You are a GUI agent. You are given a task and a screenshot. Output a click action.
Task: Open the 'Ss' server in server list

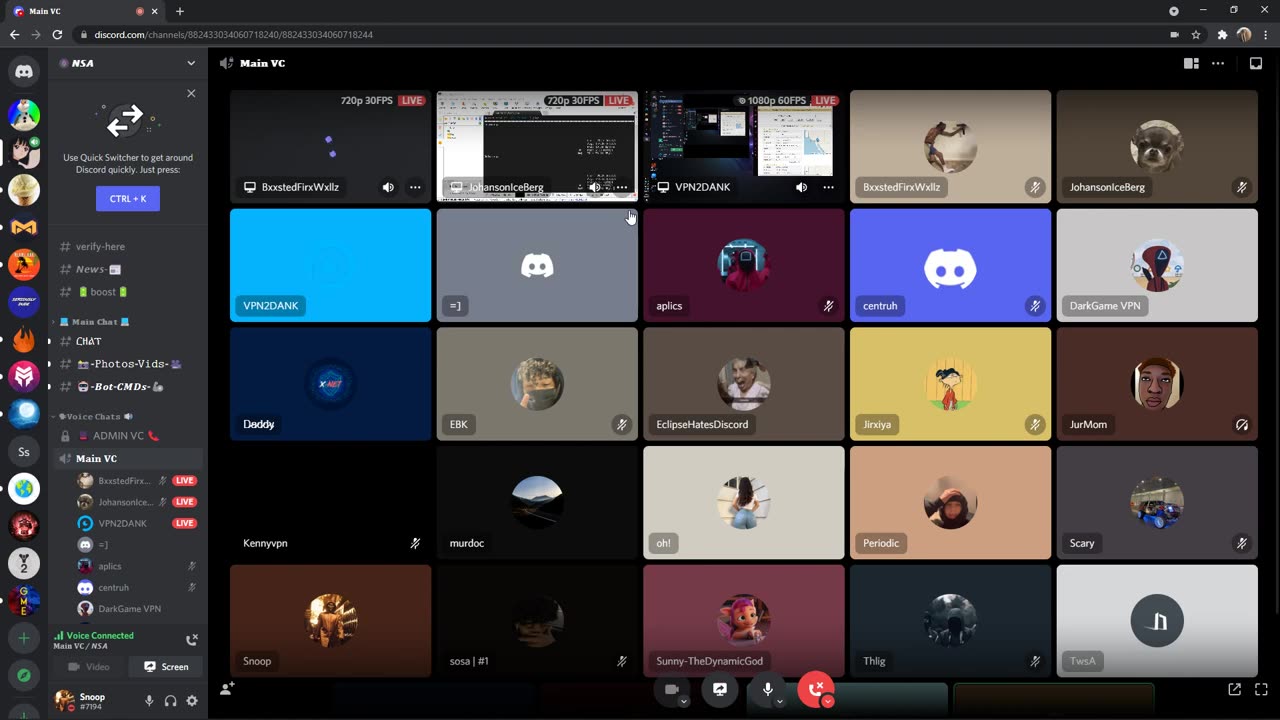click(x=24, y=452)
